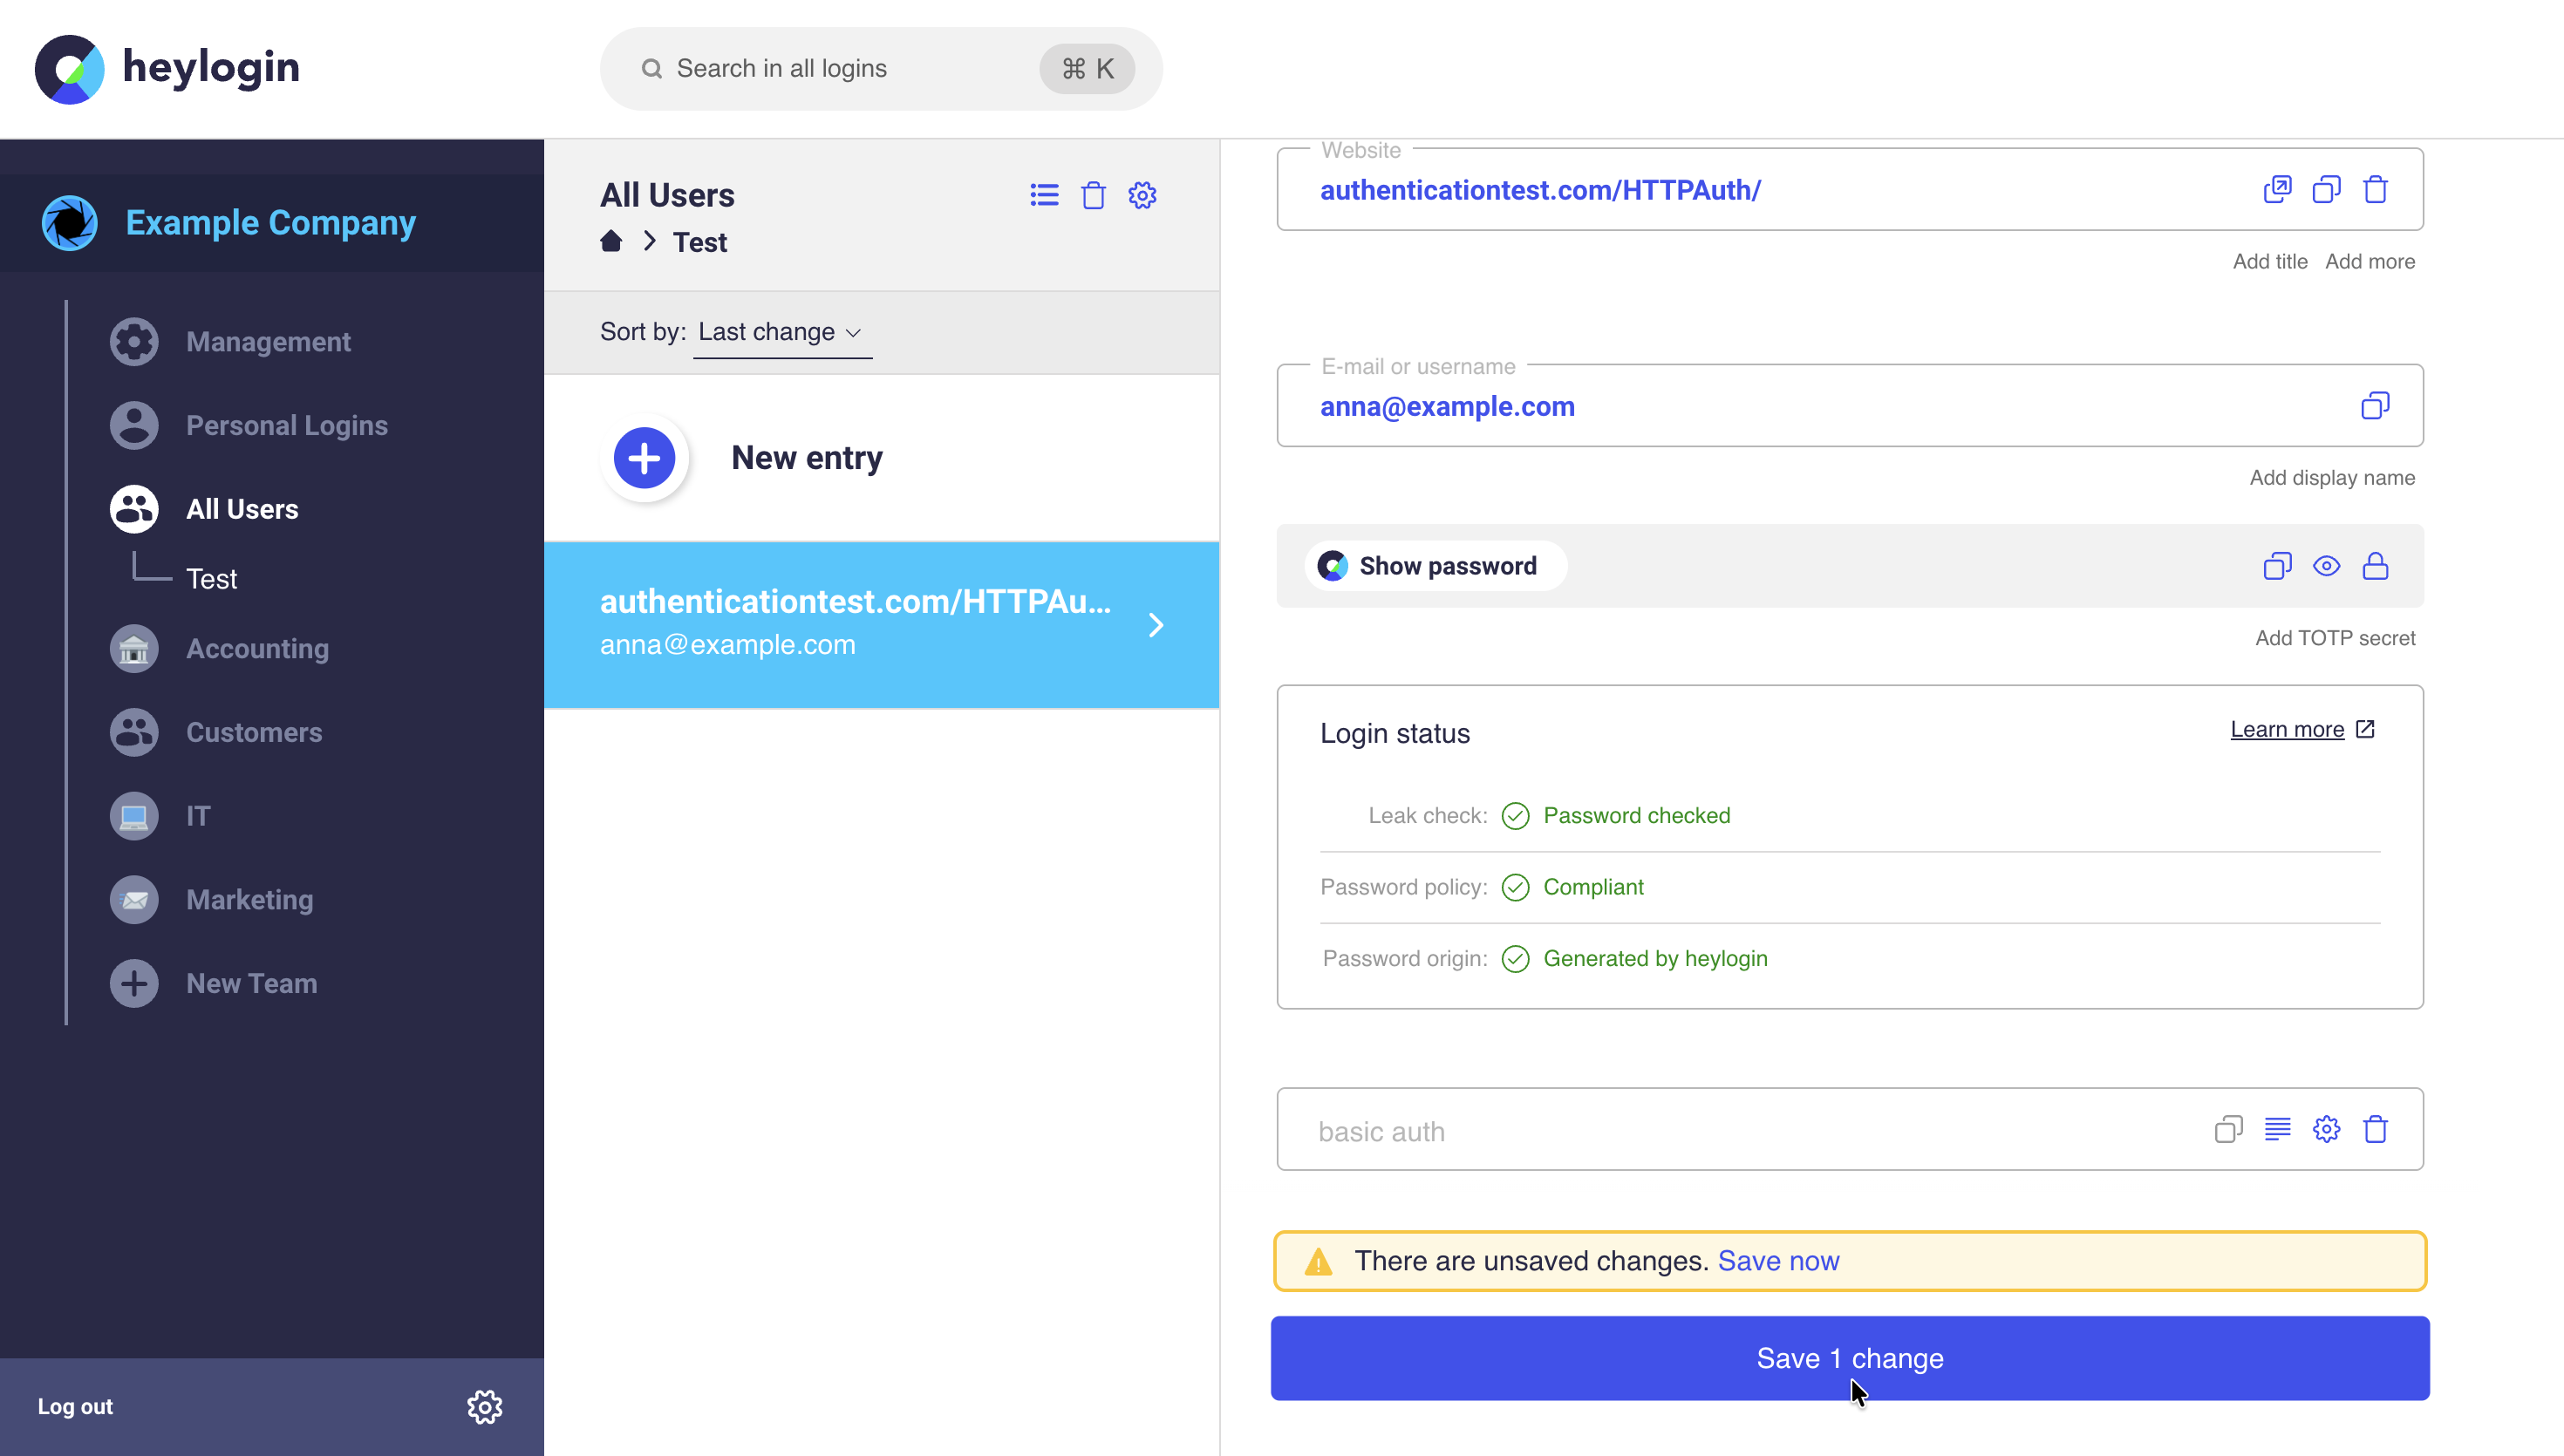Click the Test breadcrumb label
The width and height of the screenshot is (2564, 1456).
coord(699,242)
